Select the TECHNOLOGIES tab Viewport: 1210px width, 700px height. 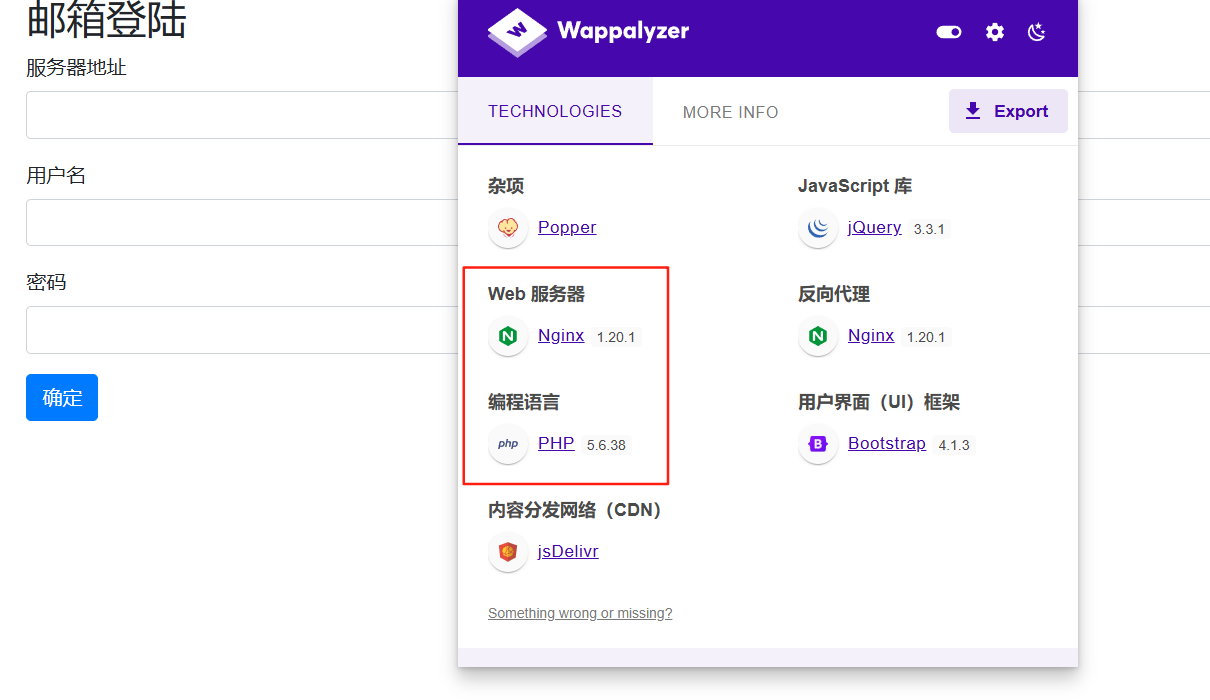(x=555, y=111)
